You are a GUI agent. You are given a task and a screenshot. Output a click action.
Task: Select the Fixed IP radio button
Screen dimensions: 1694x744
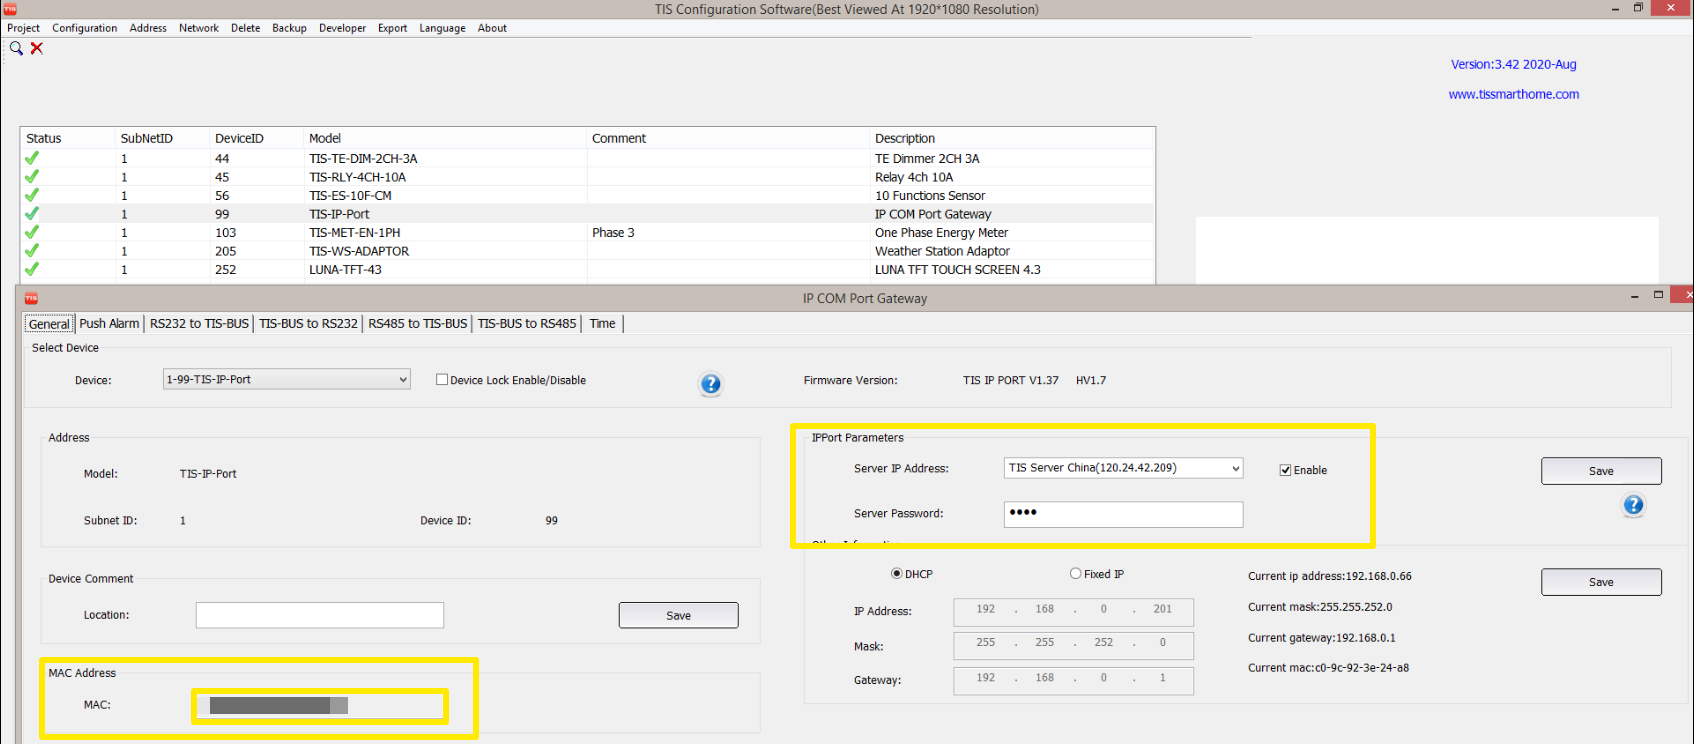[x=1076, y=574]
